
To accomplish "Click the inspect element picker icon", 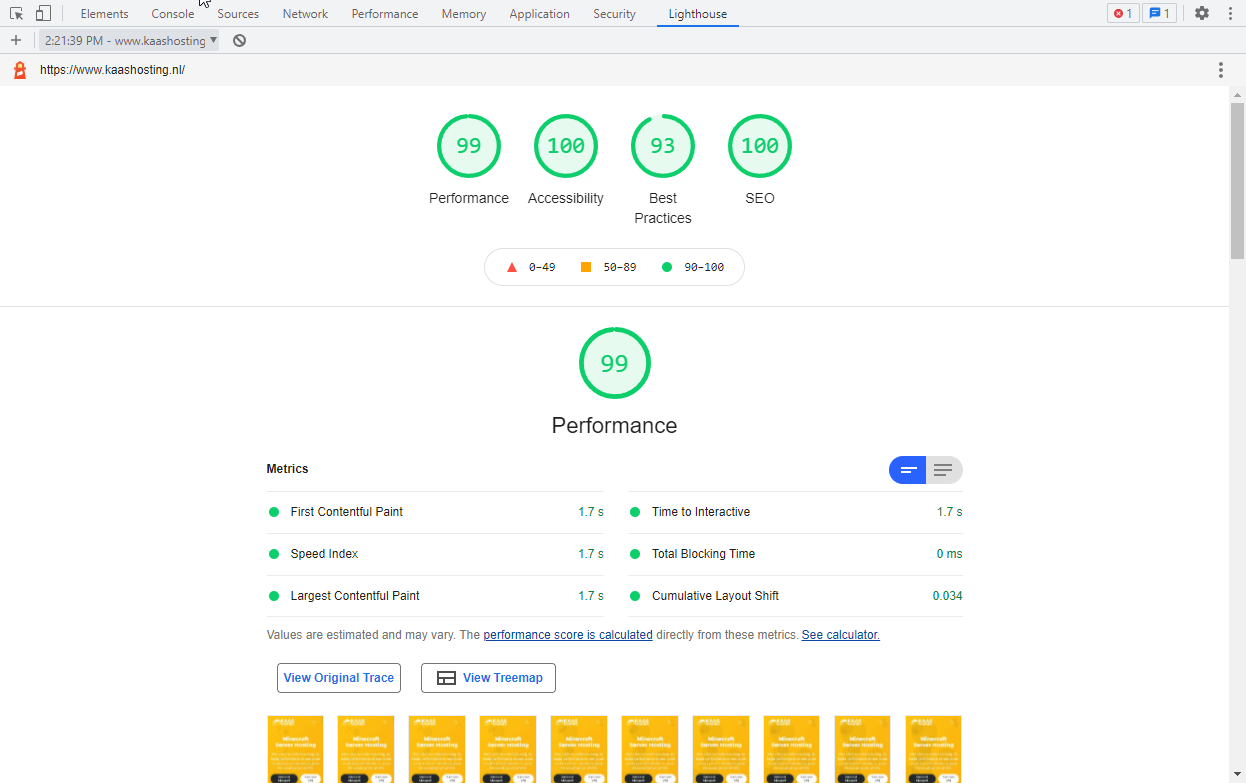I will 17,14.
